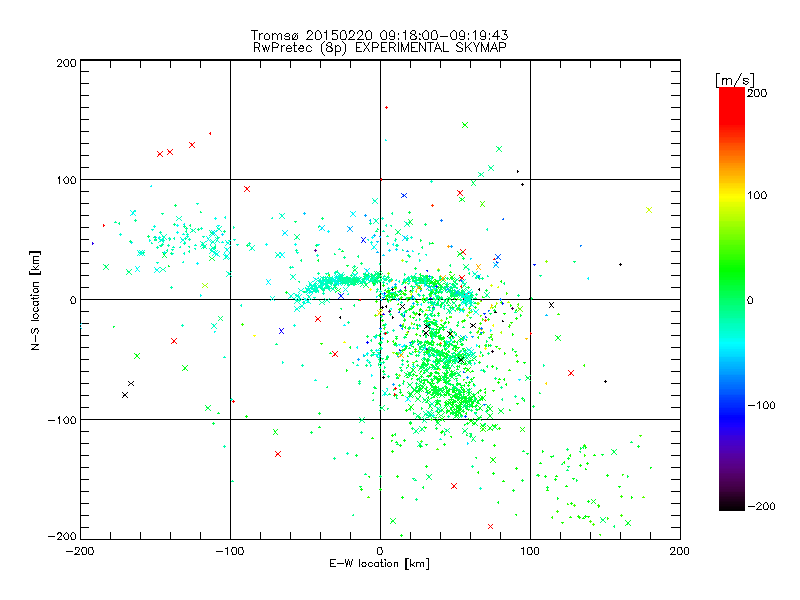Click the colorbar tick label '100'

tap(757, 195)
